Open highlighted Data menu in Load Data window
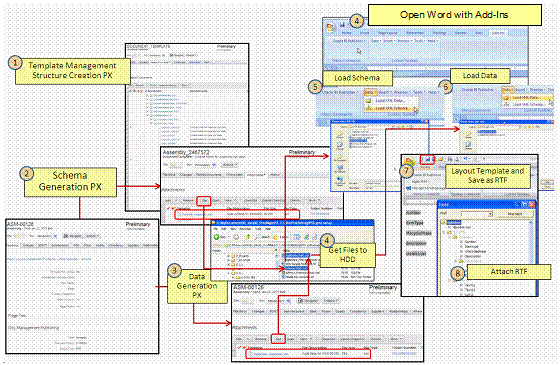 [x=508, y=90]
